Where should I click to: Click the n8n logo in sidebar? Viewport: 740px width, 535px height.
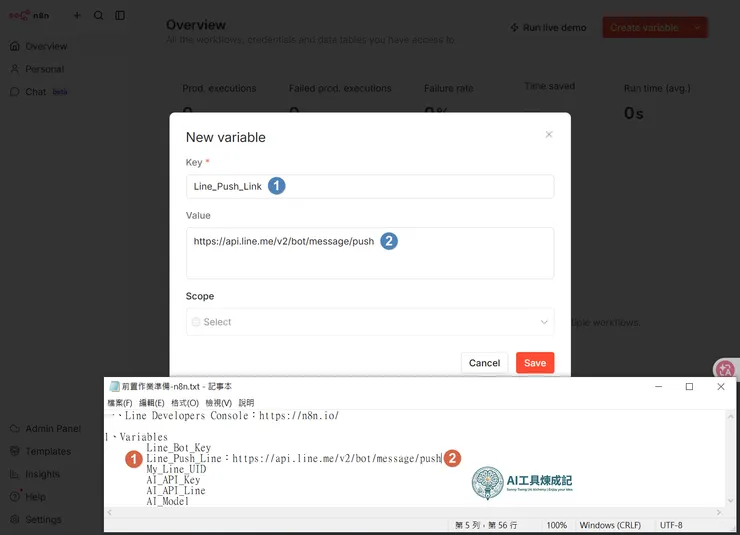click(29, 16)
